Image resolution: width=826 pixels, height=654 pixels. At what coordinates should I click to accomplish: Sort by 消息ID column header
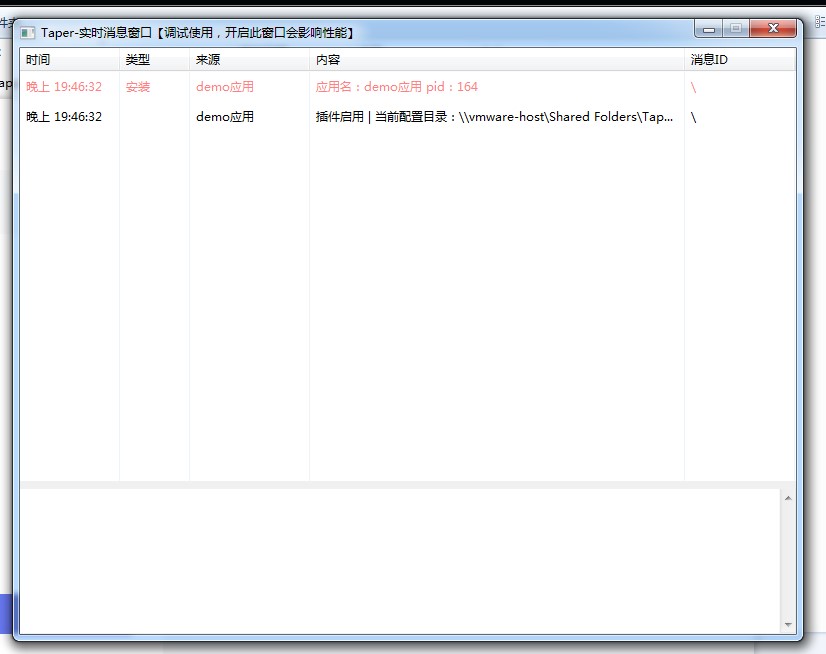[740, 60]
